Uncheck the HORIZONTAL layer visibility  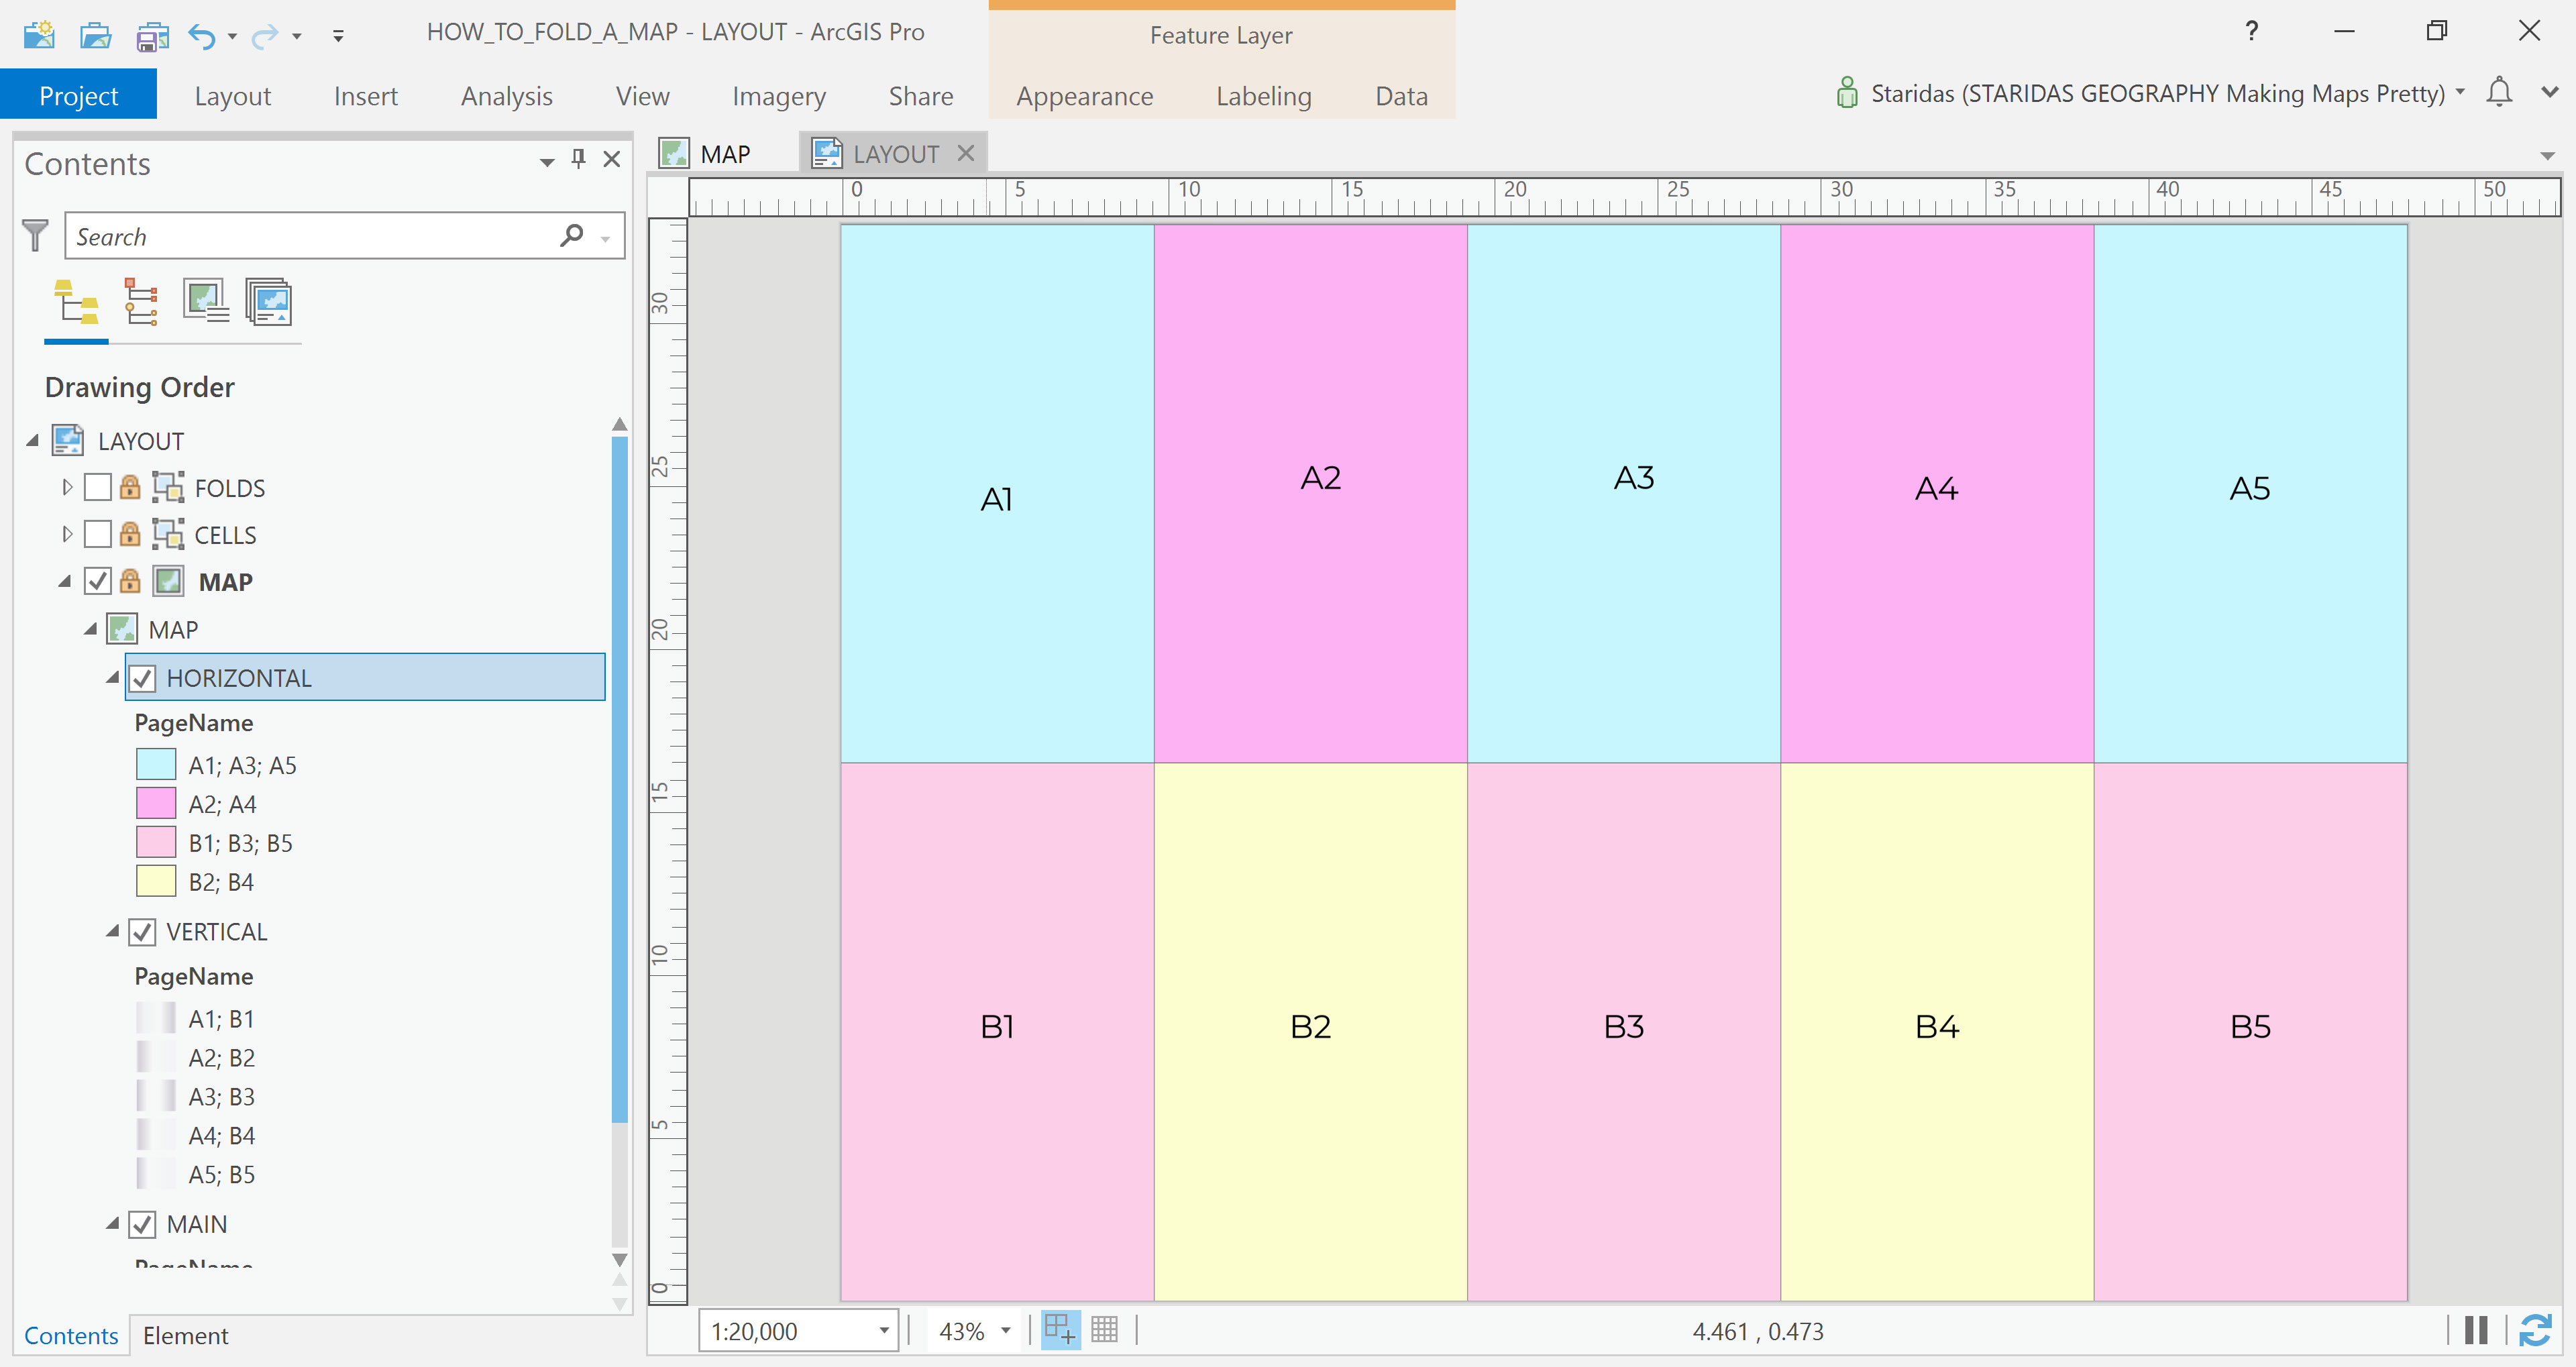coord(142,678)
